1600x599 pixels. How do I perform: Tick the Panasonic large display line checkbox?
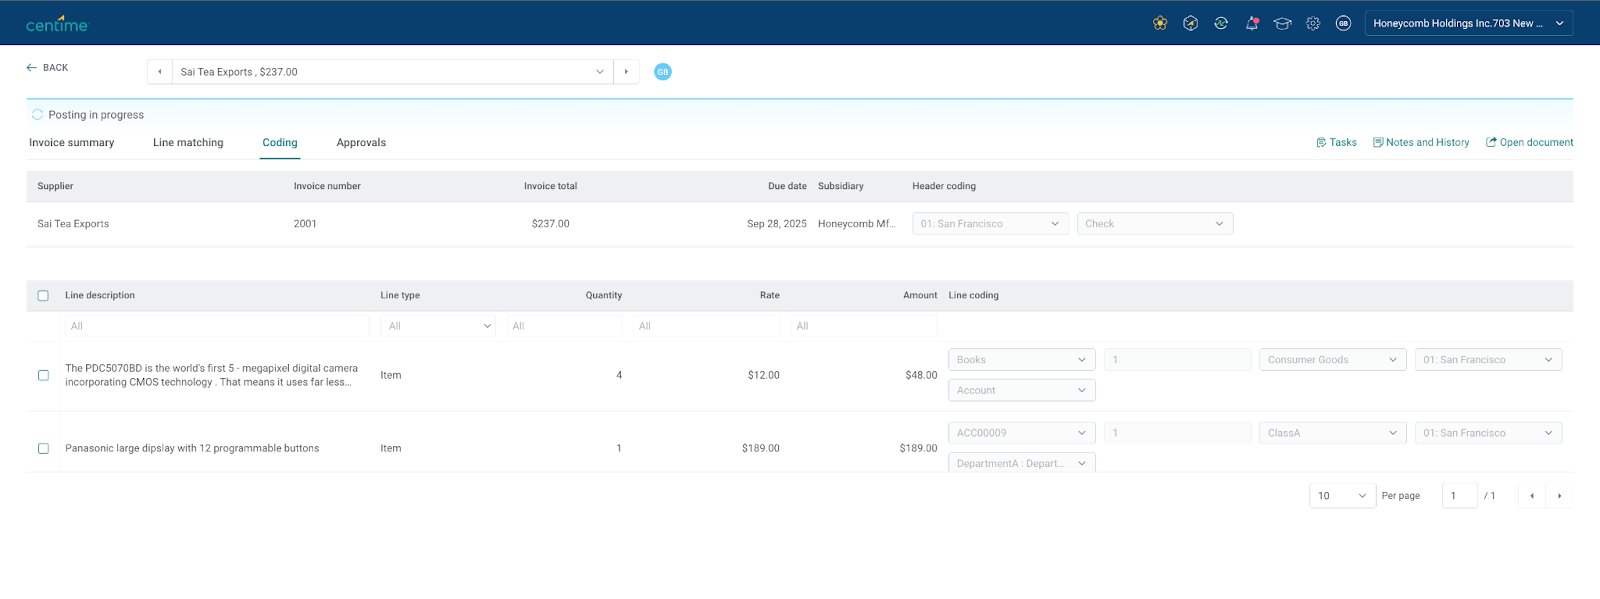[x=43, y=449]
